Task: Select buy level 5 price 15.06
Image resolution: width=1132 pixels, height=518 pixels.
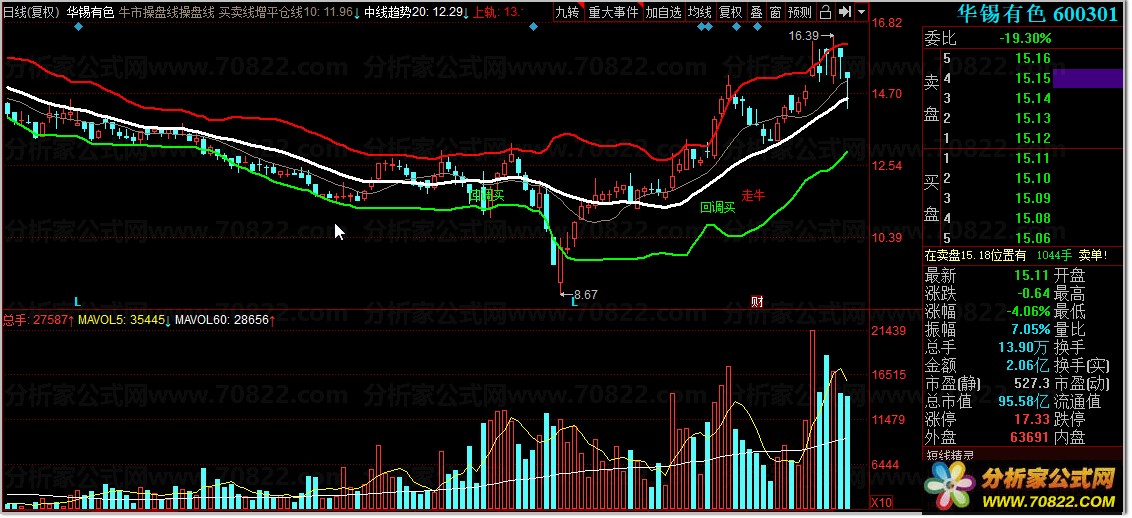Action: [1032, 238]
